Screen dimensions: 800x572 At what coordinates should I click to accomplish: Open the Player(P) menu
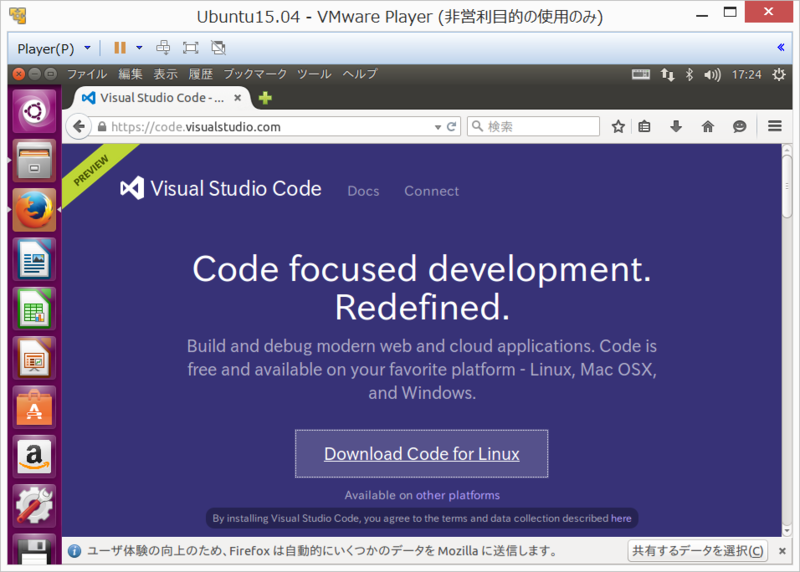(54, 48)
